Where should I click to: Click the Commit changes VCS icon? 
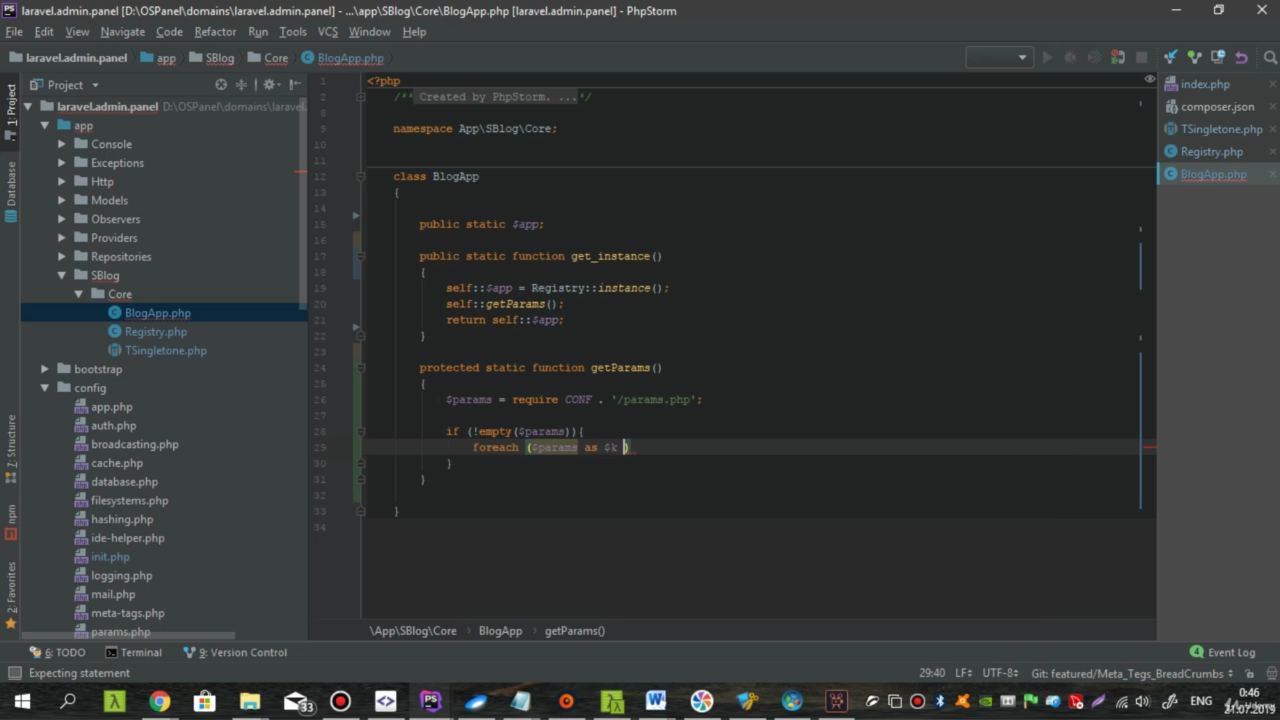point(1194,57)
